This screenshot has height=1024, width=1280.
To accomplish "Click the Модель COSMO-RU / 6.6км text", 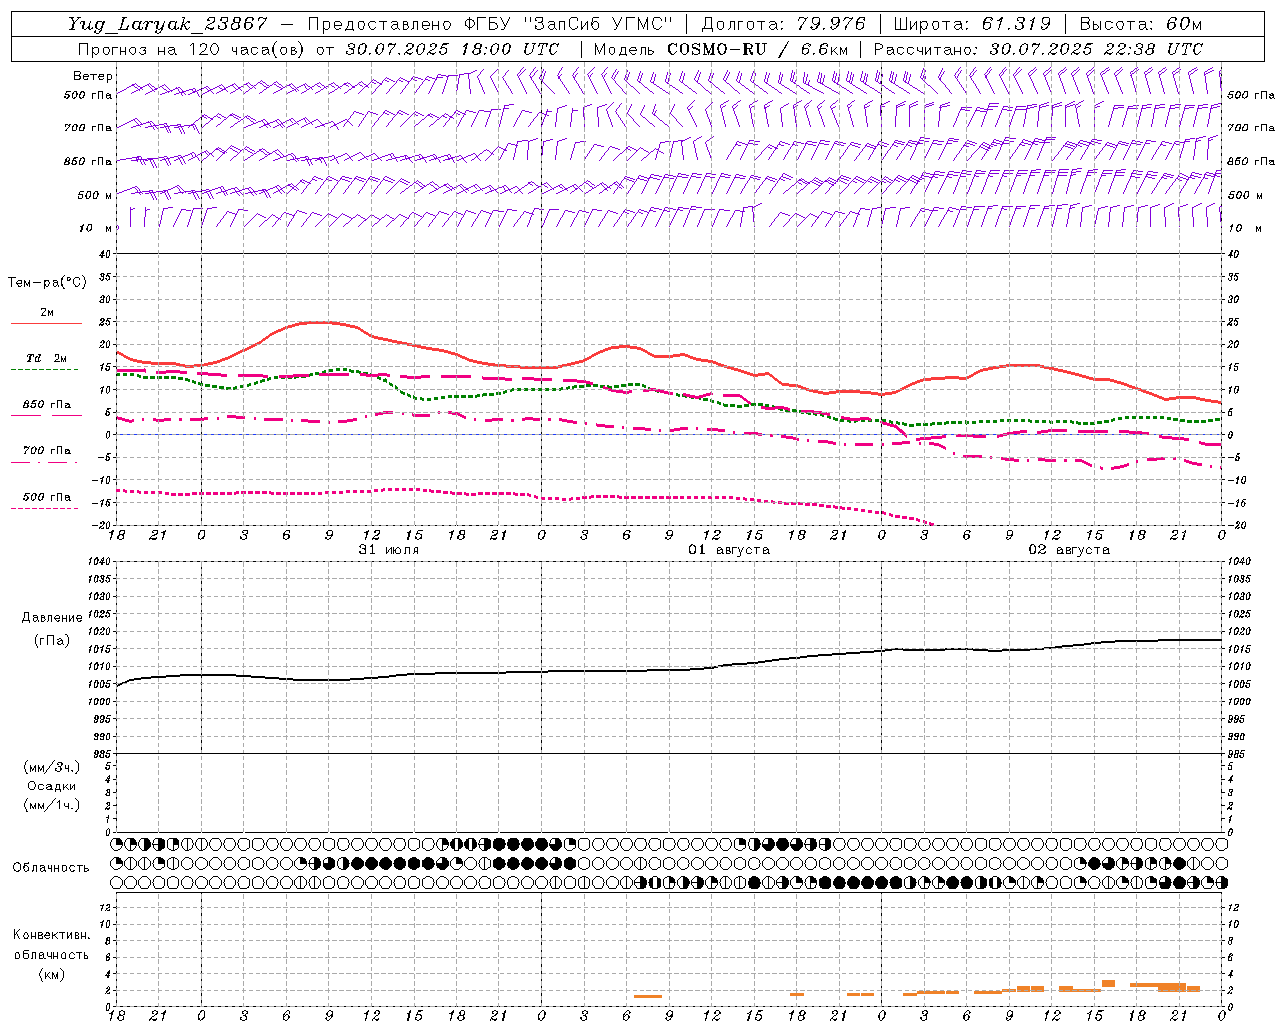I will 721,49.
